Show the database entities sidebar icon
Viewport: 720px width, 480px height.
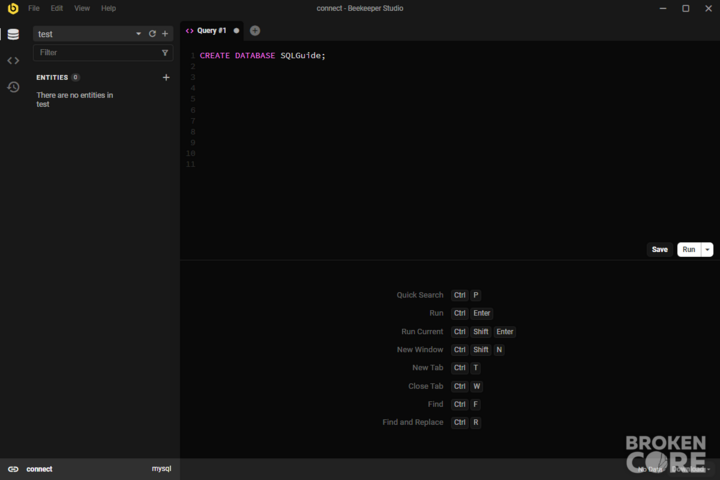13,34
